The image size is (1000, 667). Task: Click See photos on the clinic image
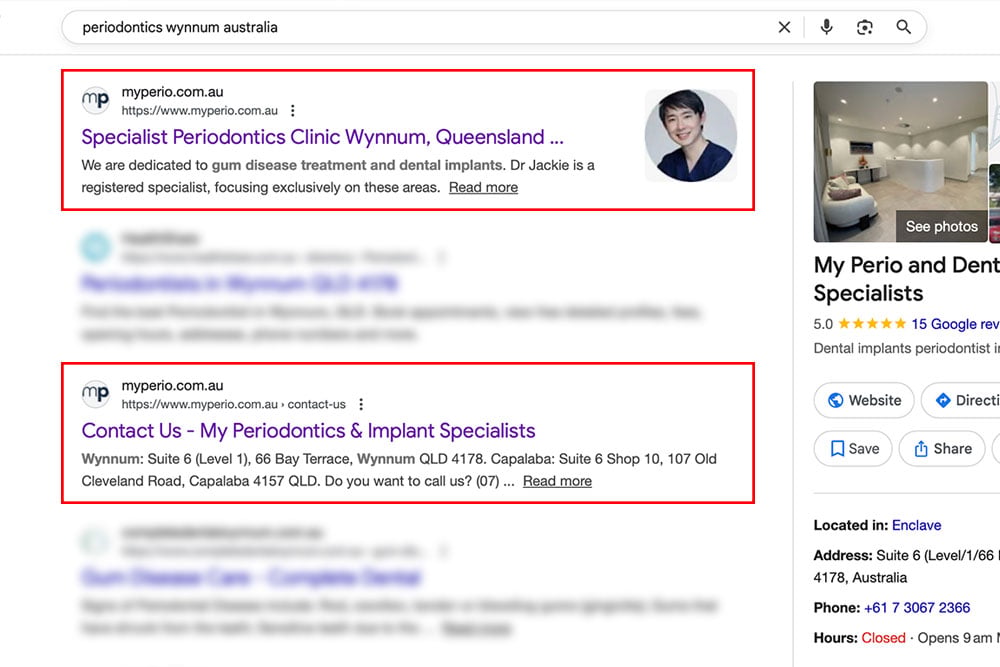click(941, 226)
